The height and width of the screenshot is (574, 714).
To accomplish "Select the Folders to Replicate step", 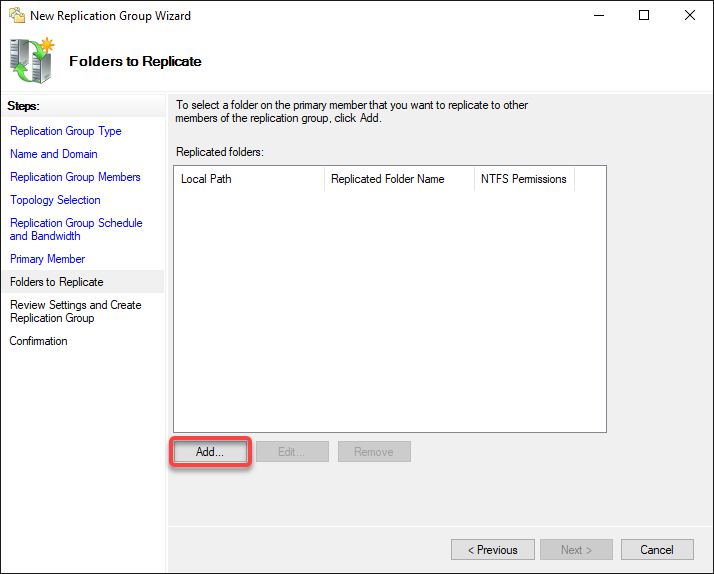I will (82, 282).
